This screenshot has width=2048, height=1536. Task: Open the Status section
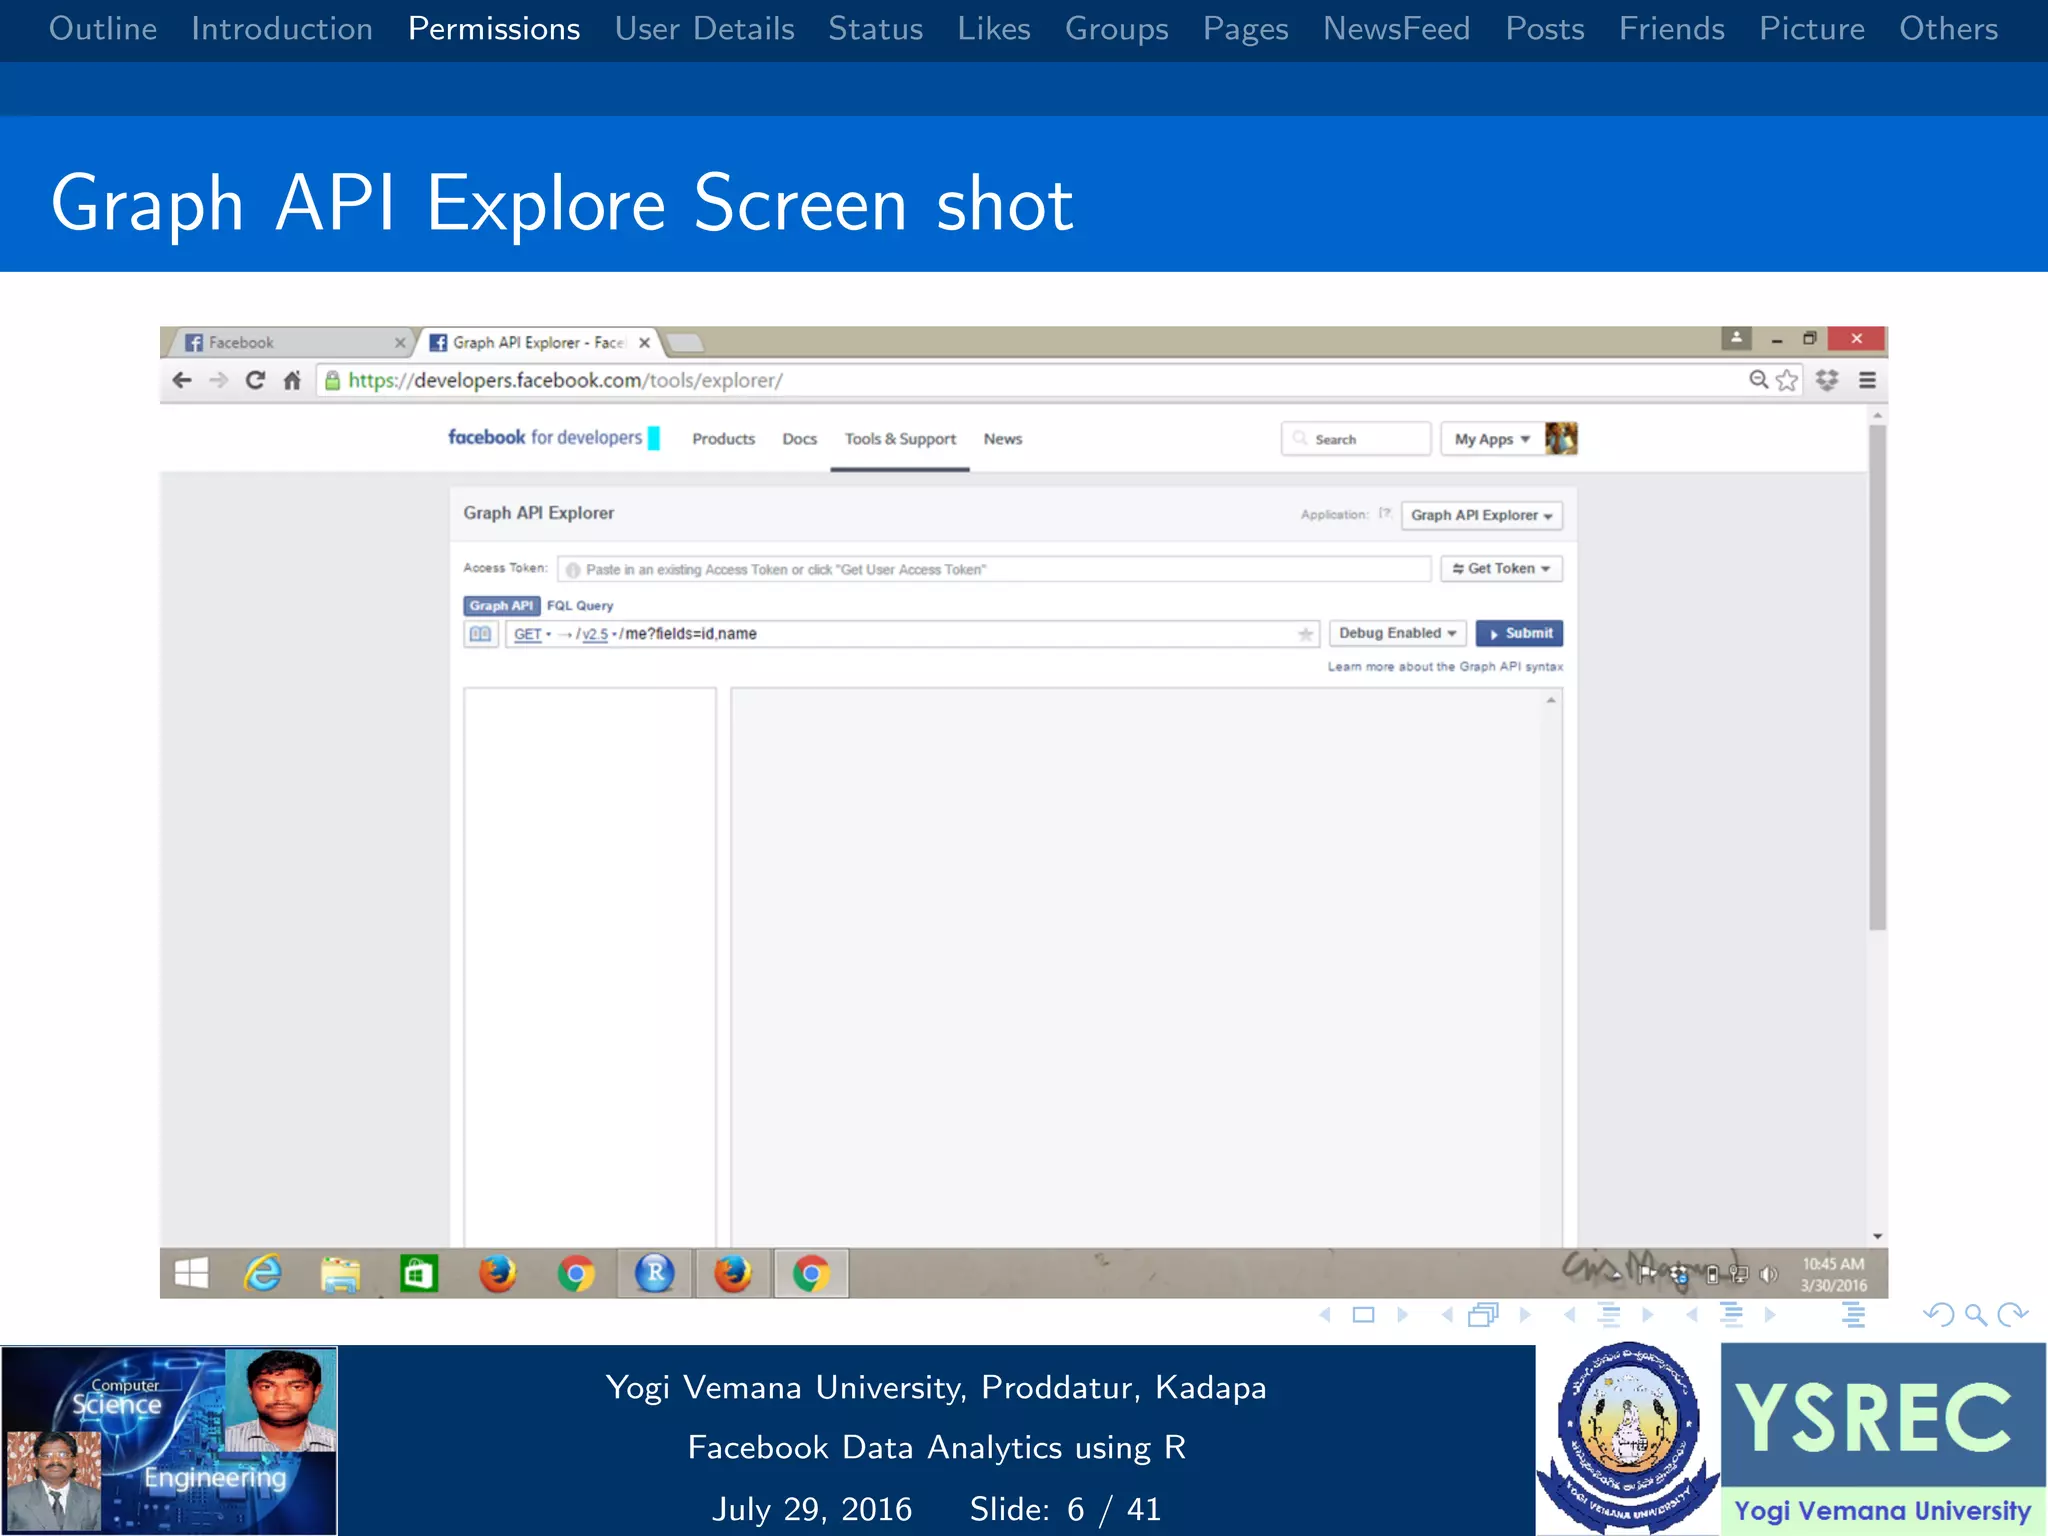click(x=876, y=29)
